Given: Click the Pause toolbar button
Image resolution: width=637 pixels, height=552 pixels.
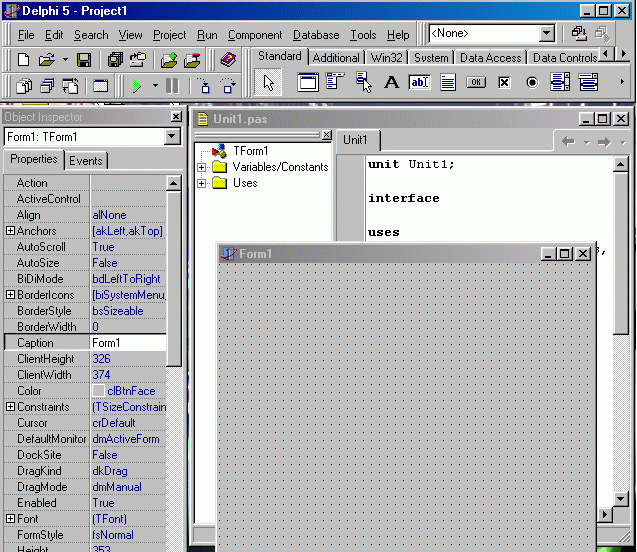Looking at the screenshot, I should [x=172, y=86].
